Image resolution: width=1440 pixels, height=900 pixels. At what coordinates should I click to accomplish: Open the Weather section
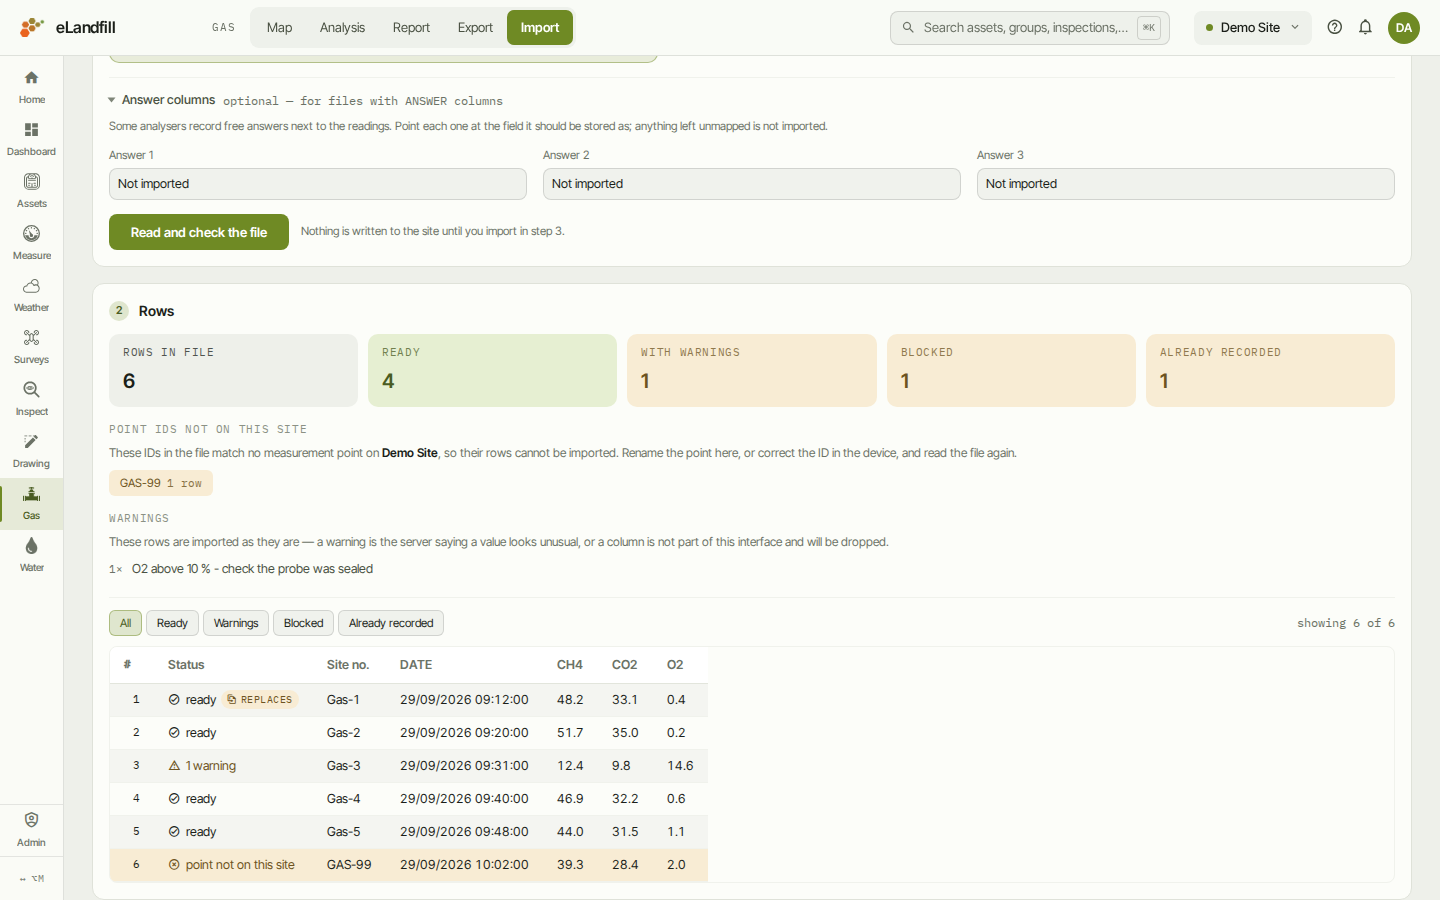tap(32, 295)
